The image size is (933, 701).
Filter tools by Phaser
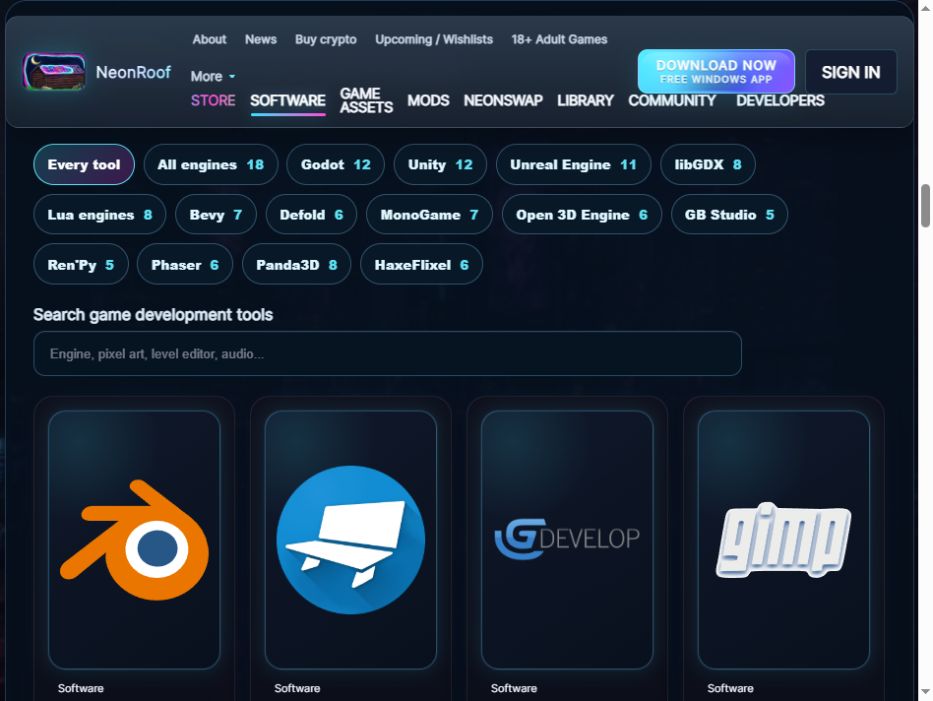(185, 264)
